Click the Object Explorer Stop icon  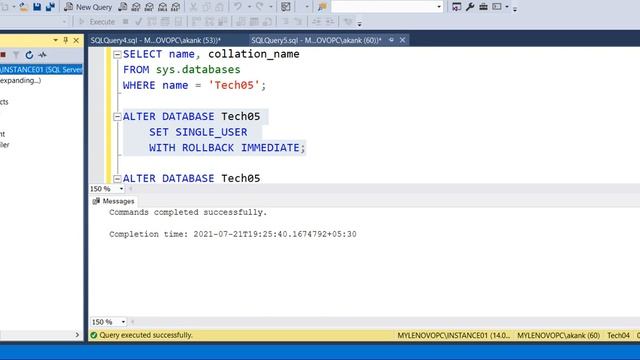click(x=3, y=55)
